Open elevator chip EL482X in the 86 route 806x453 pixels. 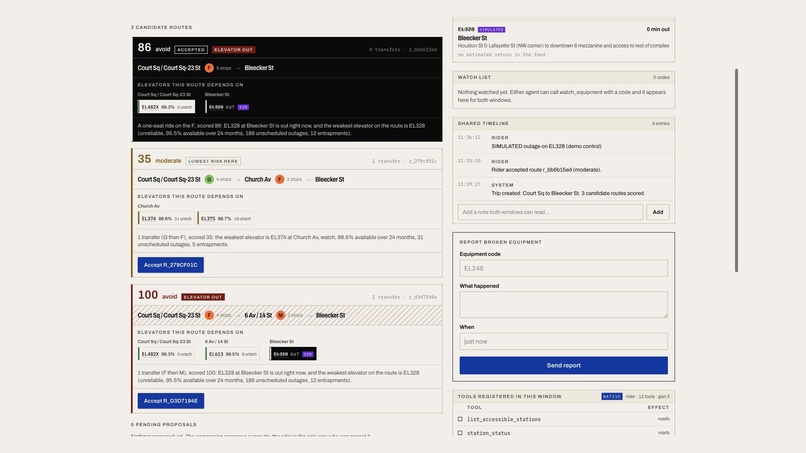pos(167,107)
